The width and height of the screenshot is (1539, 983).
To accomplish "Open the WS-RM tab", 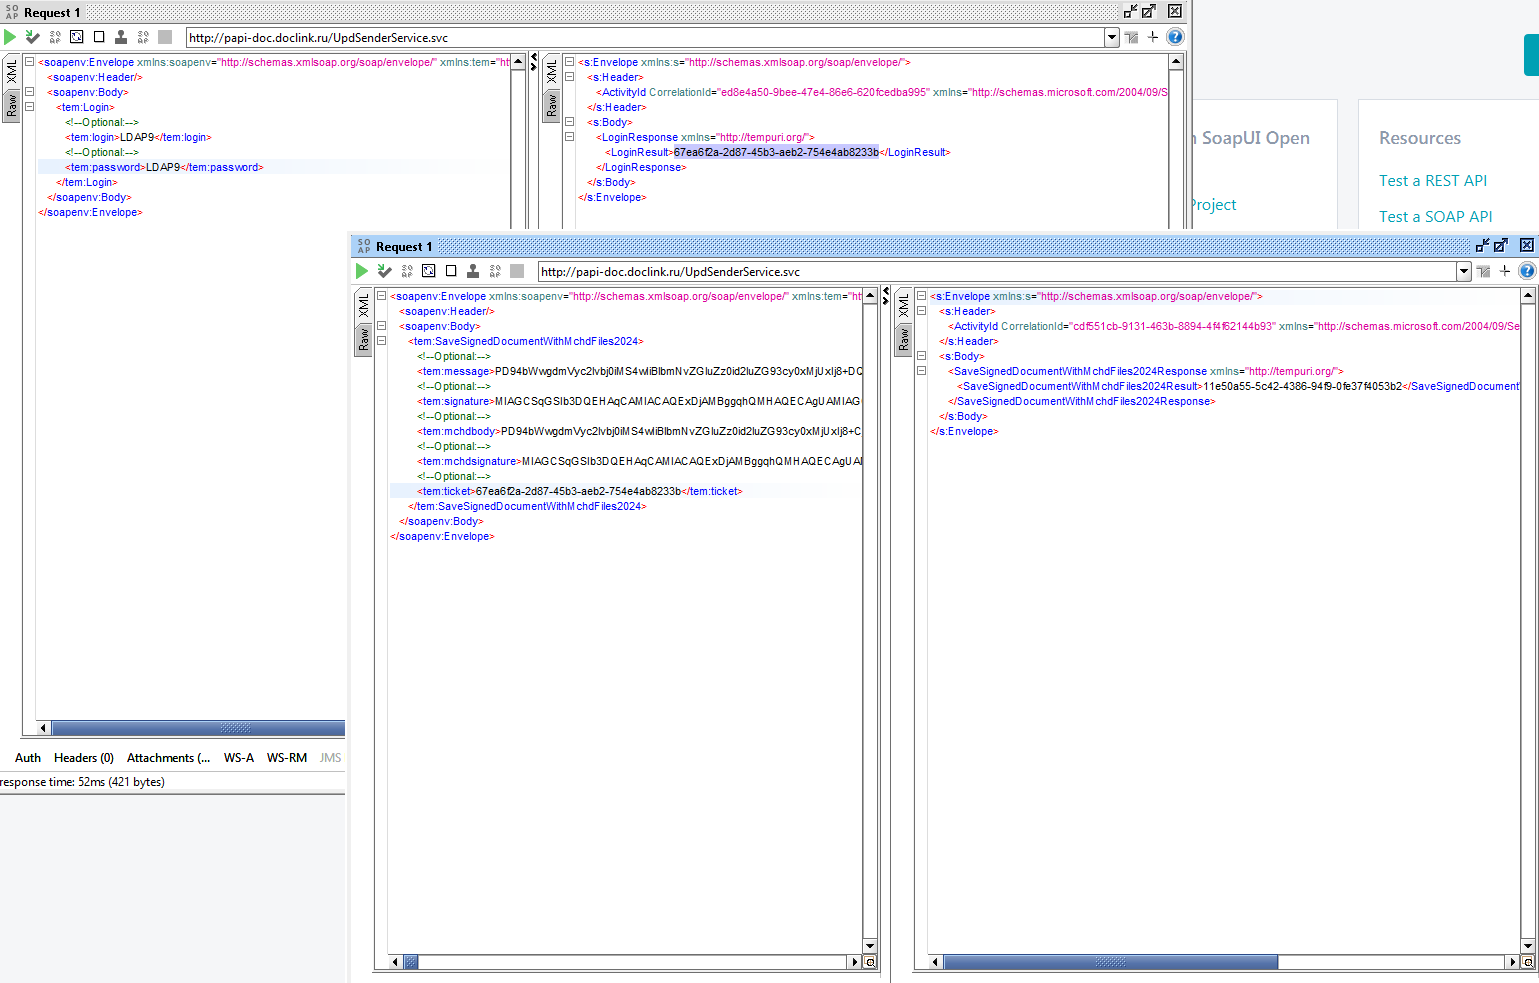I will [287, 758].
